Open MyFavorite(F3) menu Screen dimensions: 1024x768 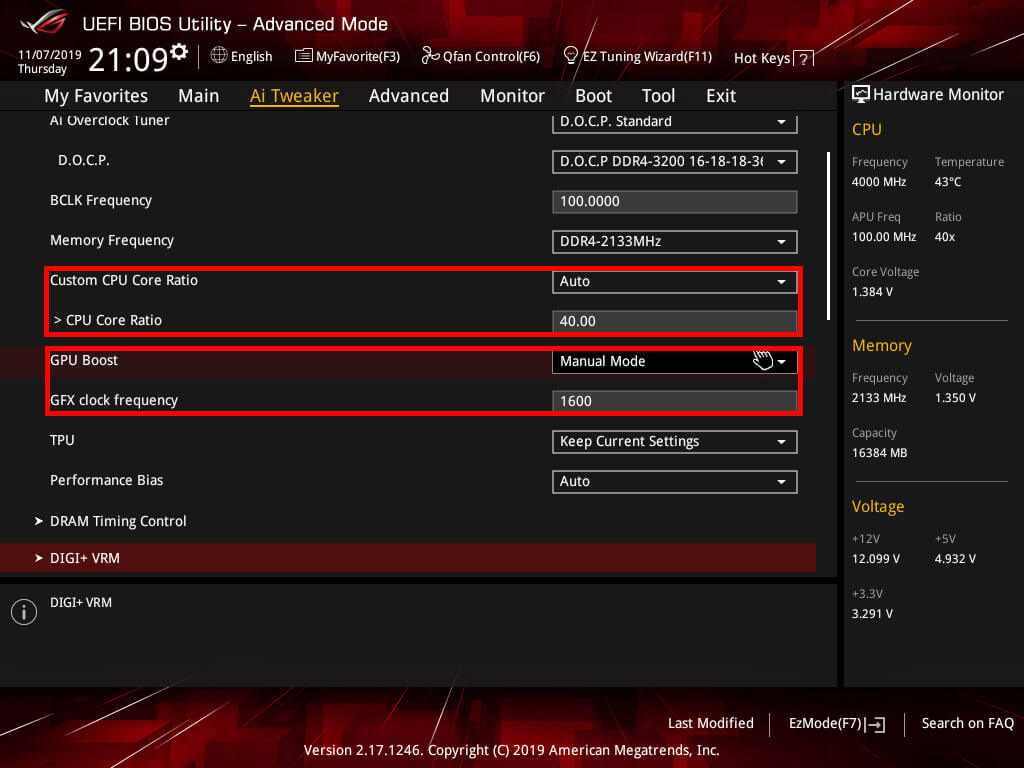pos(357,56)
